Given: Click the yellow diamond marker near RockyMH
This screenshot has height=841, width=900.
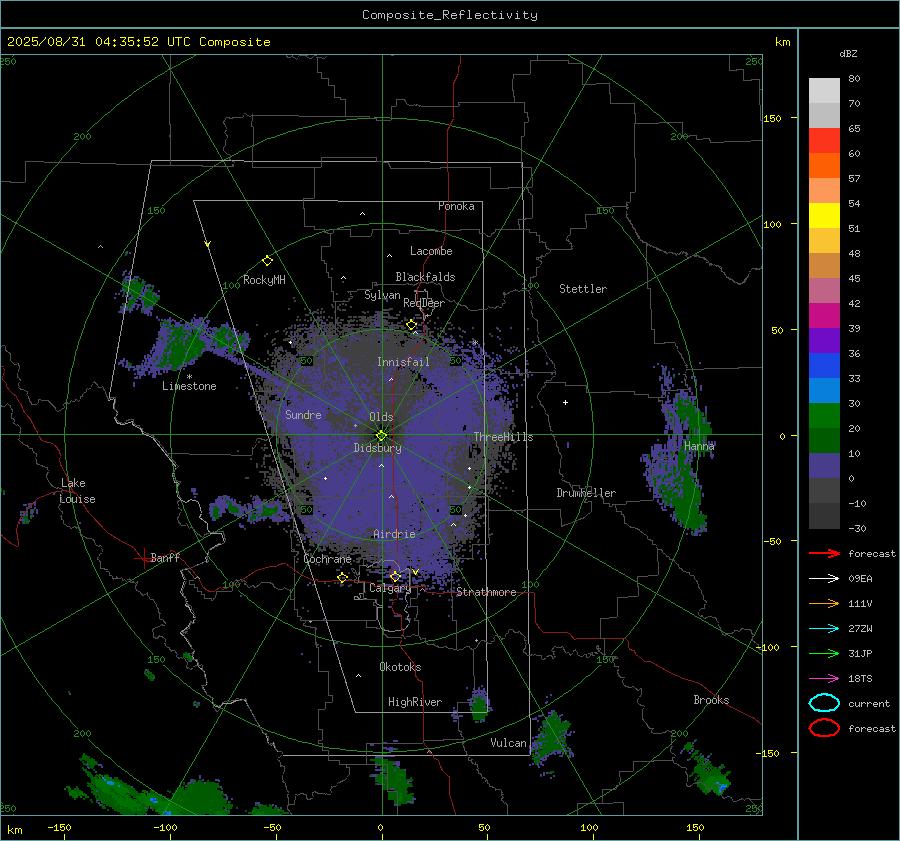Looking at the screenshot, I should (x=267, y=261).
